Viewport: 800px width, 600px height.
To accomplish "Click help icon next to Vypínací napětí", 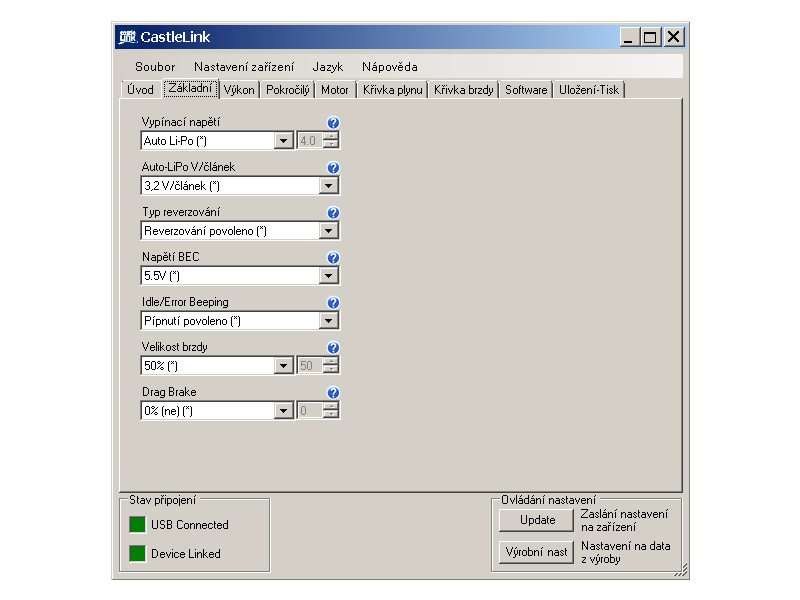I will [333, 123].
